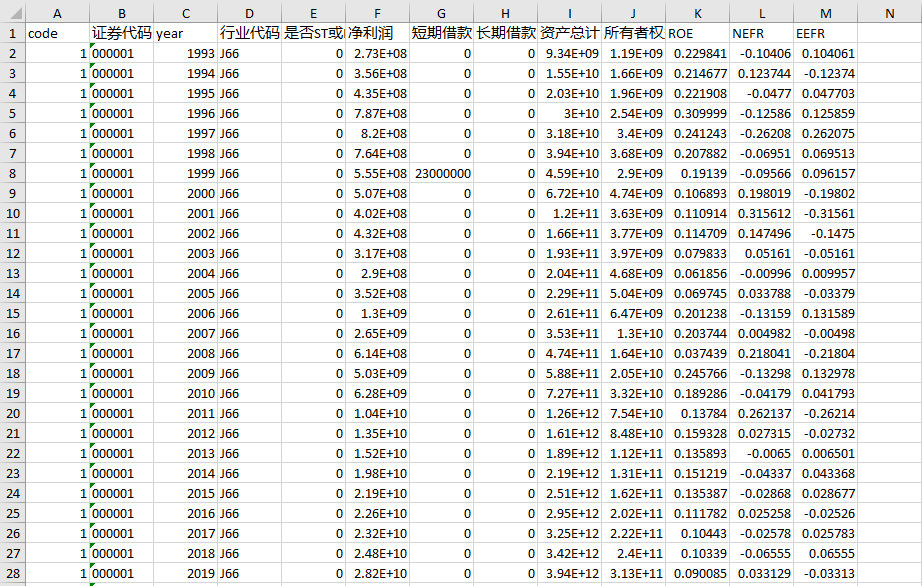This screenshot has width=922, height=586.
Task: Select NEFR cell -0.0065
Action: coord(761,453)
